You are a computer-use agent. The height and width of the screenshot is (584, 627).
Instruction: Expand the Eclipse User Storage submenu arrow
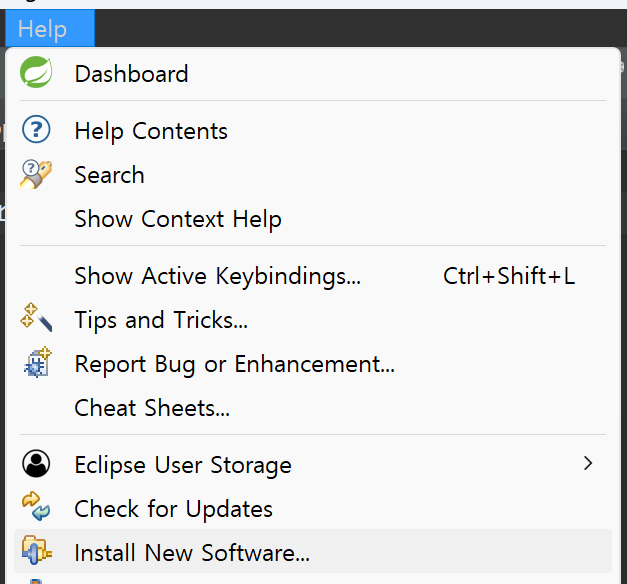click(588, 464)
